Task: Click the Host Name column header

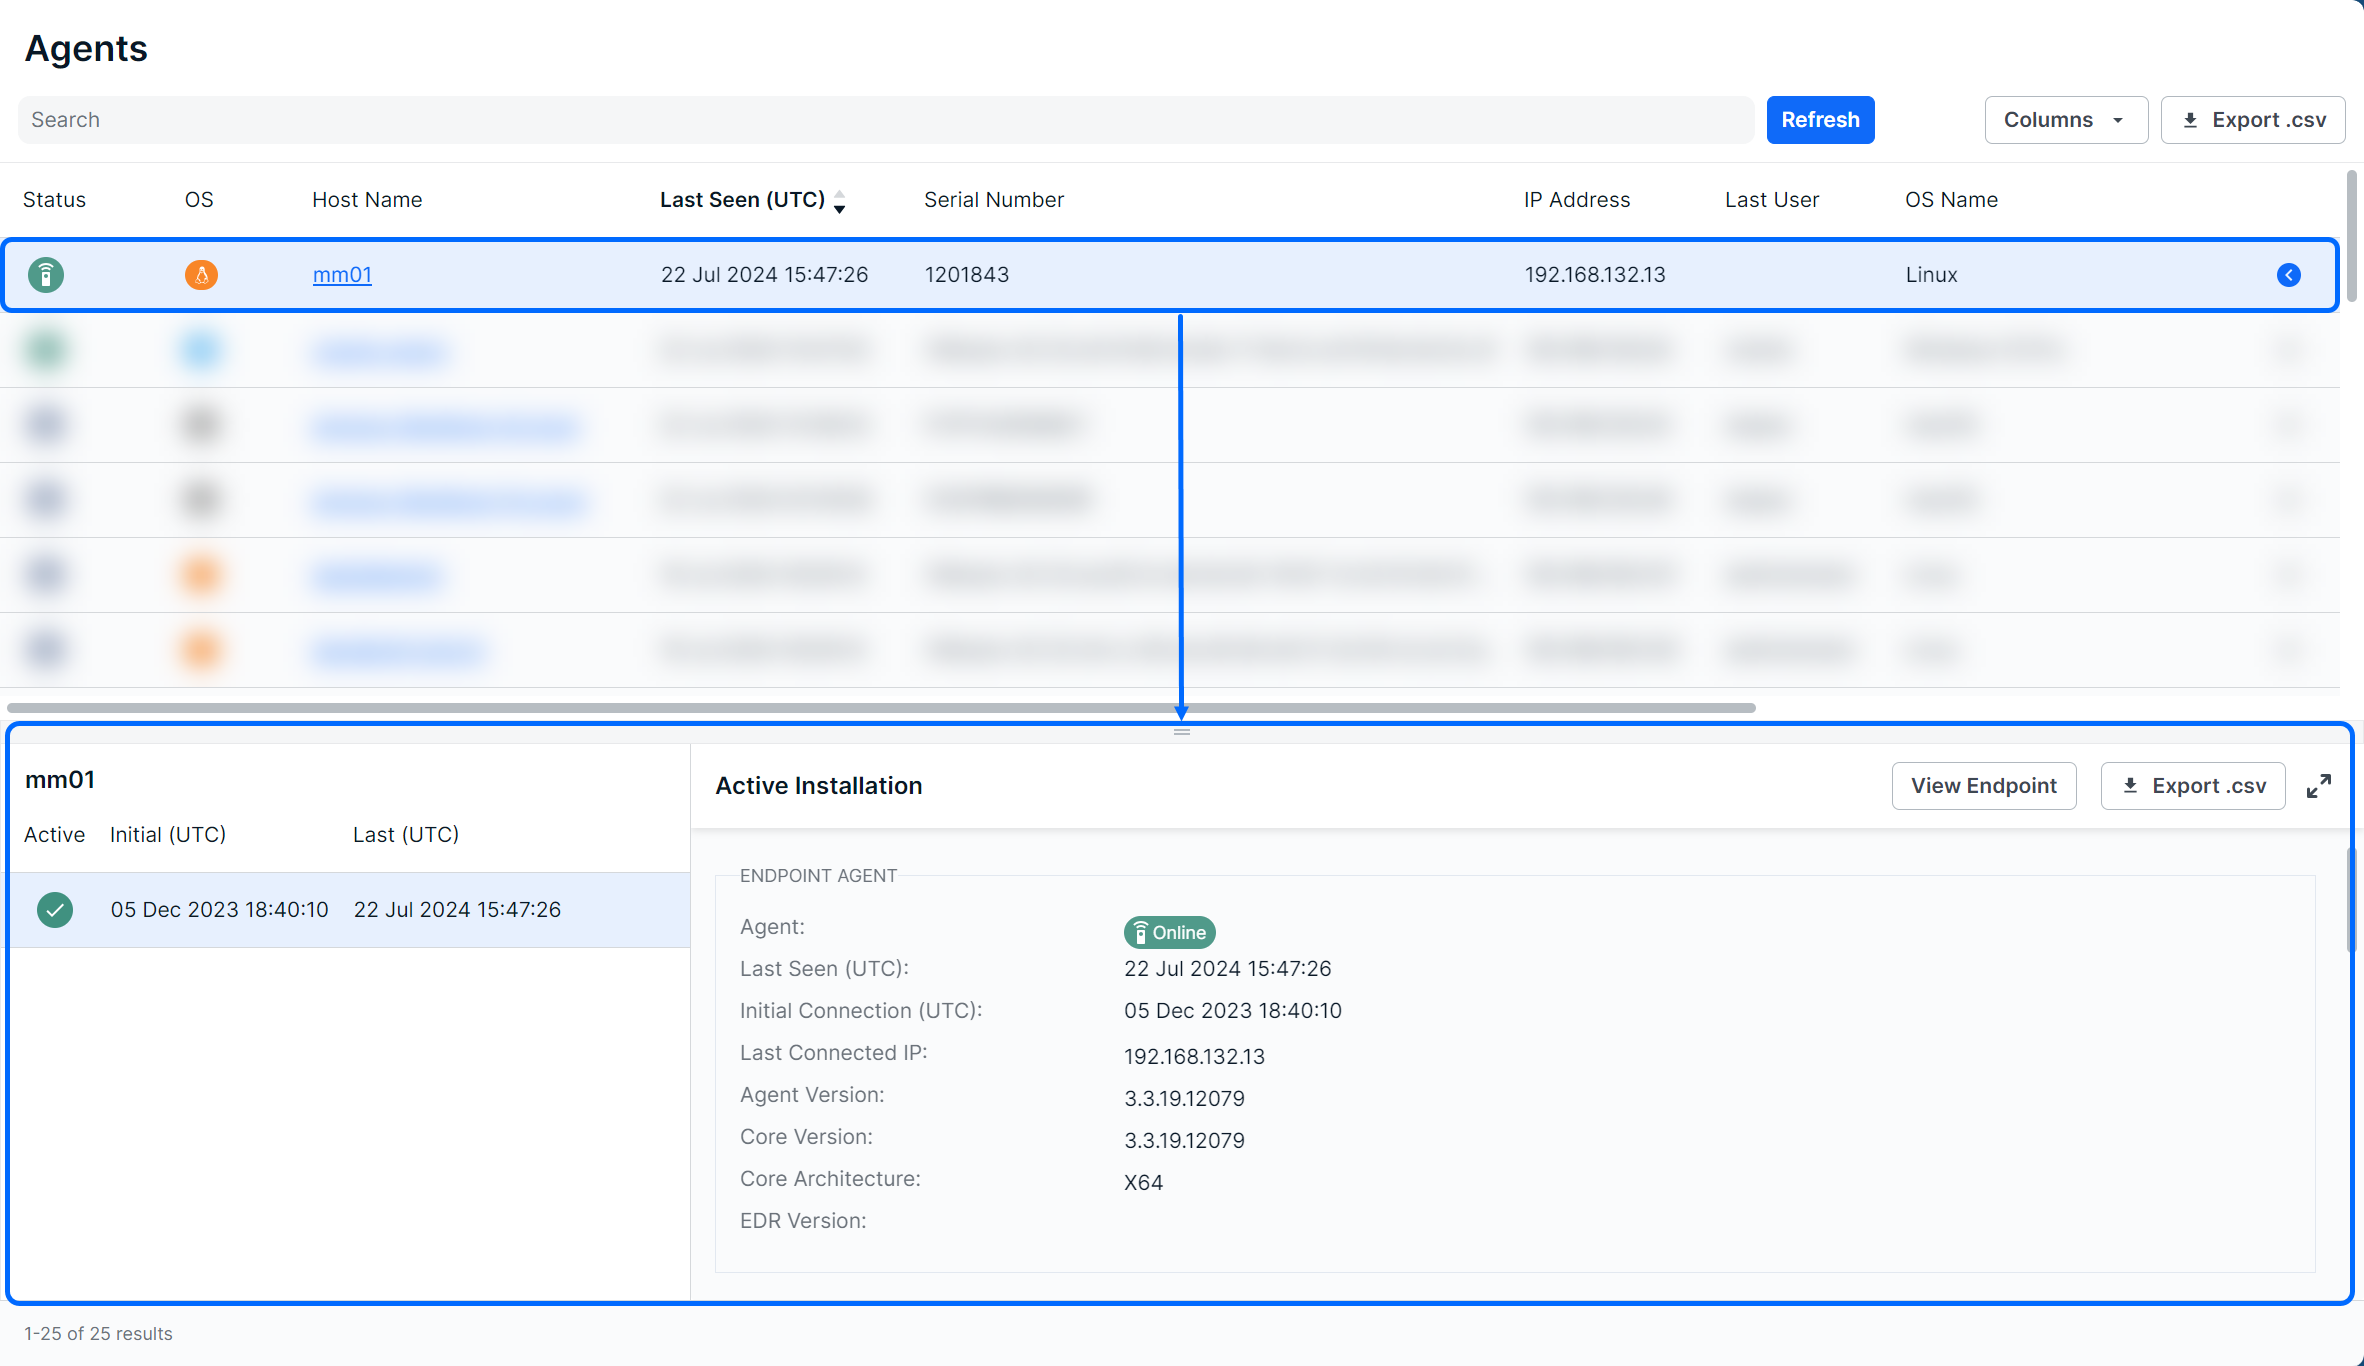Action: (367, 200)
